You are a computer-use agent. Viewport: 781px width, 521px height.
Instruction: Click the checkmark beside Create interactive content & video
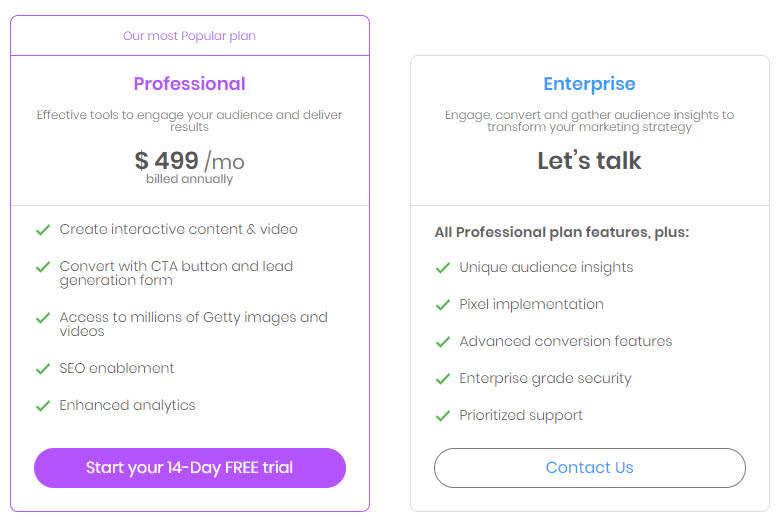click(x=43, y=230)
